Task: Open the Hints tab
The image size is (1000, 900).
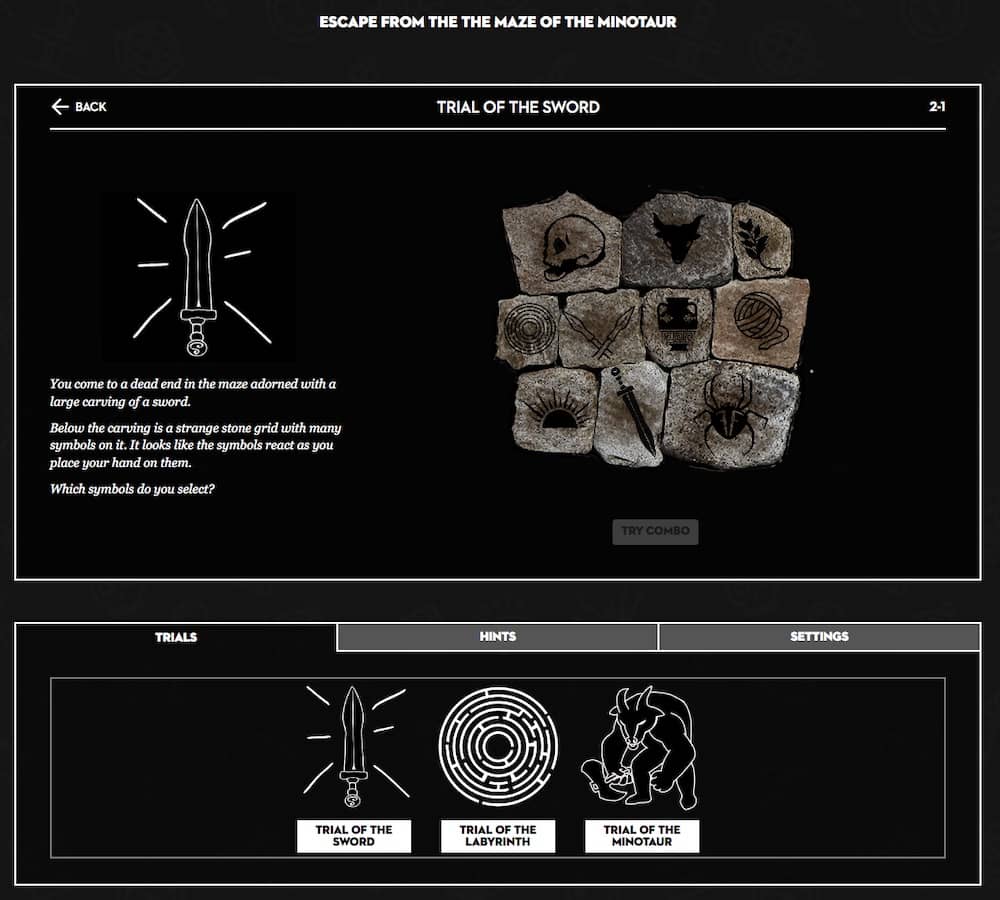Action: coord(497,637)
